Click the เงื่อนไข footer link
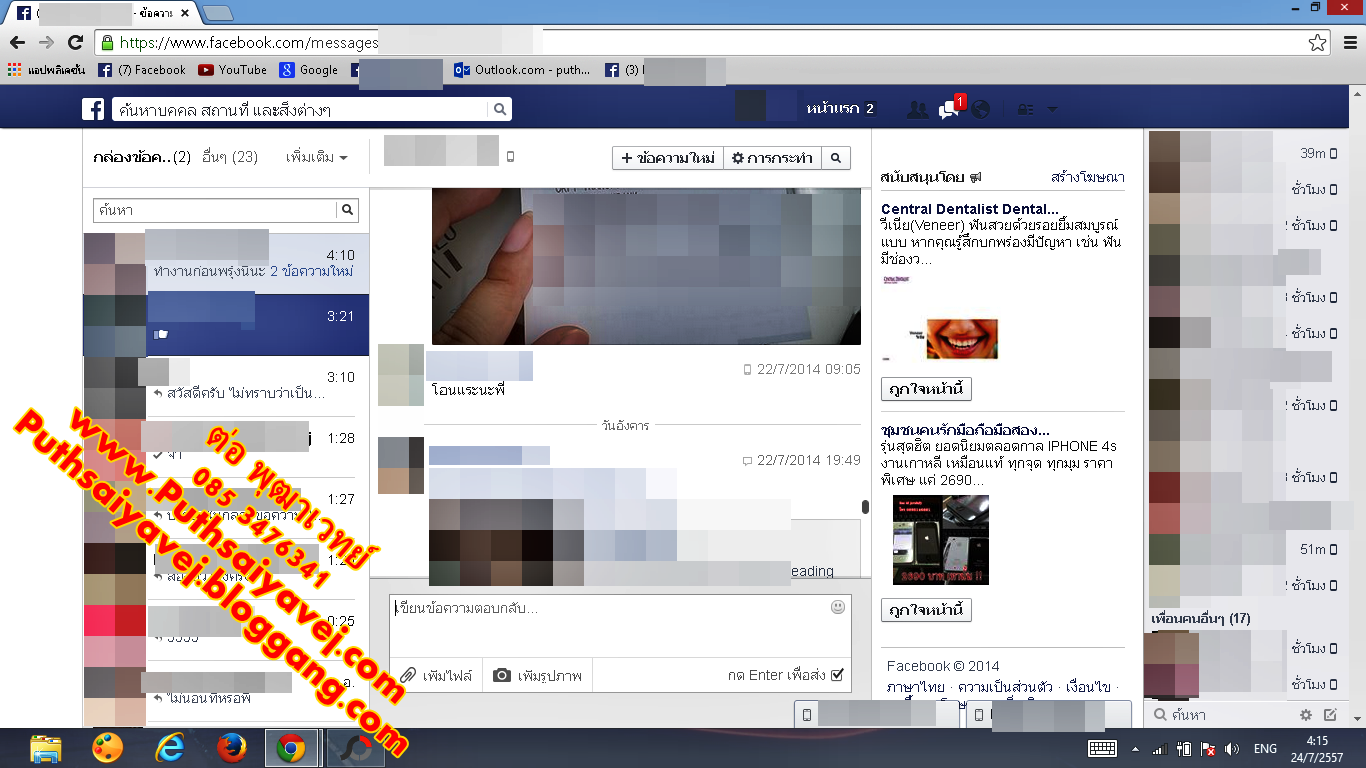 coord(1089,688)
